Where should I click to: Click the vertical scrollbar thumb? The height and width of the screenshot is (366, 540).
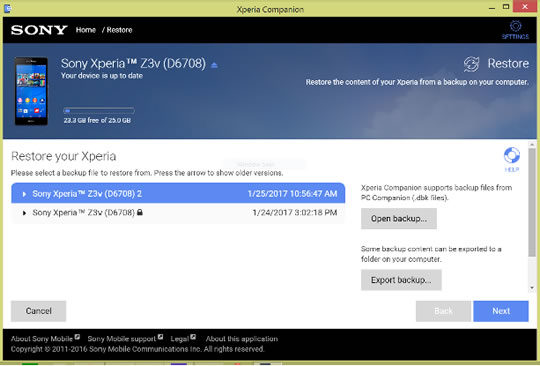pos(532,202)
